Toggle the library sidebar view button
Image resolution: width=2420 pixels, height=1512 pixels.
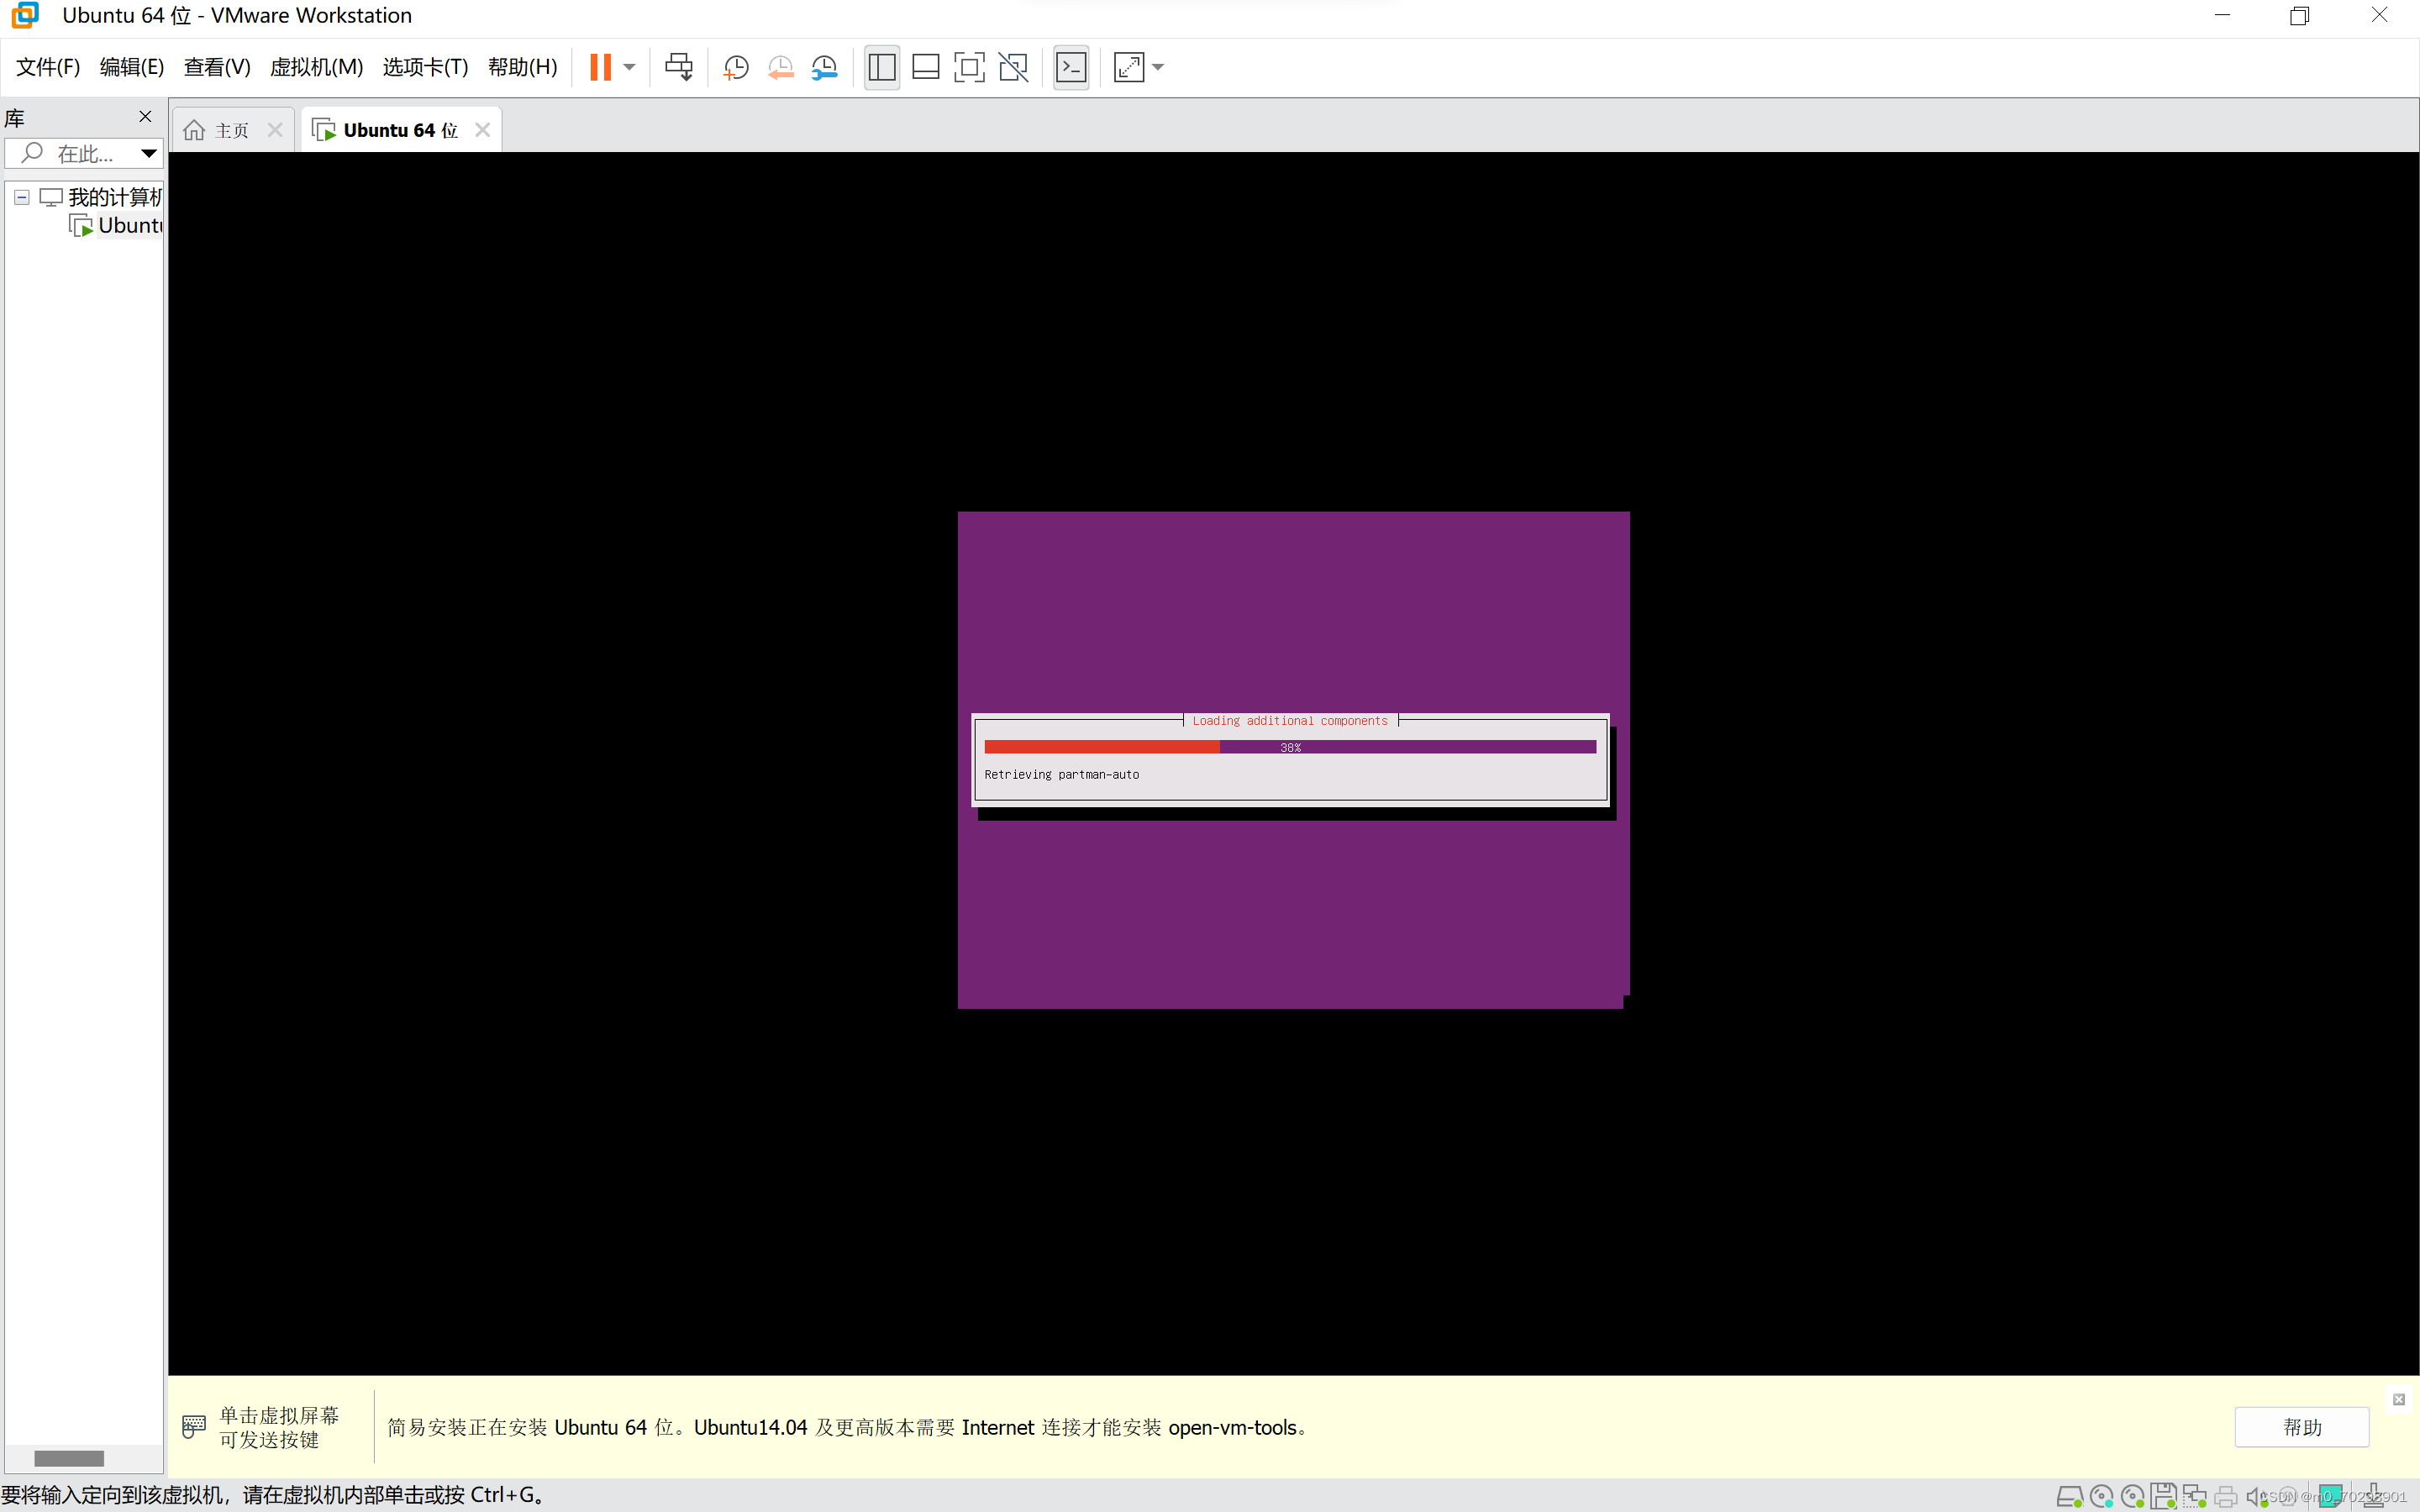(x=881, y=67)
